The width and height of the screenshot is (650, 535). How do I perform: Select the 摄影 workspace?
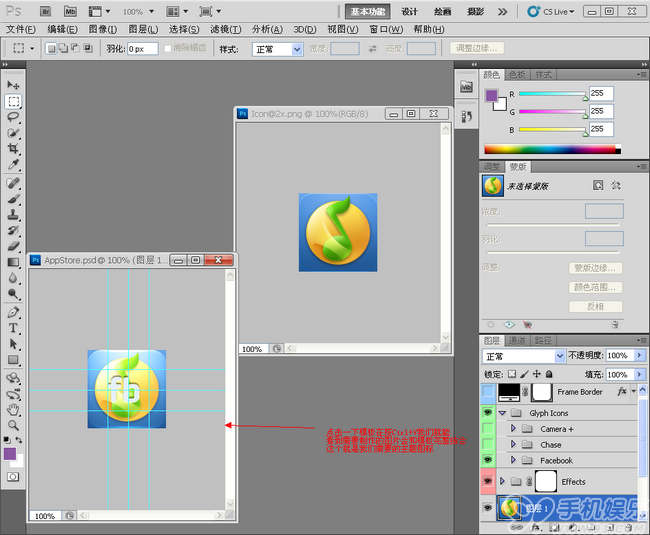pyautogui.click(x=475, y=12)
